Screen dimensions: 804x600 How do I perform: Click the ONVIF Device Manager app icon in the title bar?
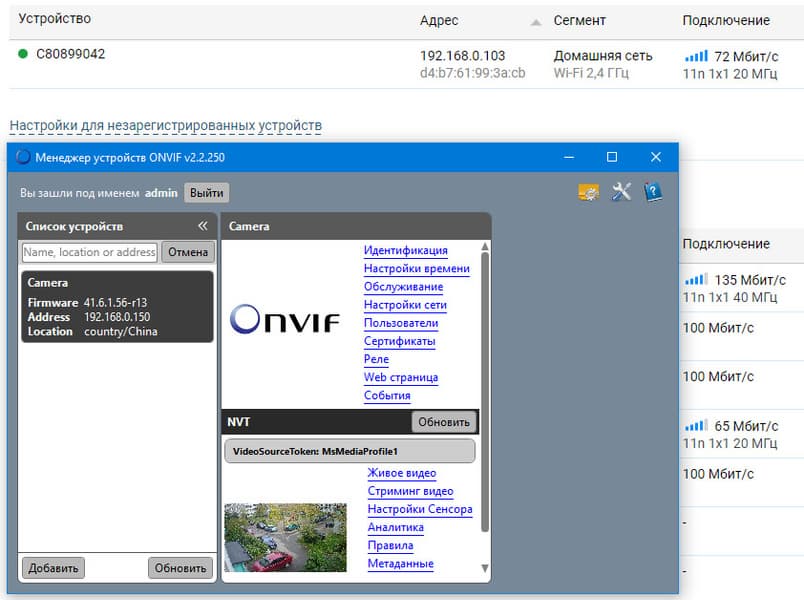point(23,157)
